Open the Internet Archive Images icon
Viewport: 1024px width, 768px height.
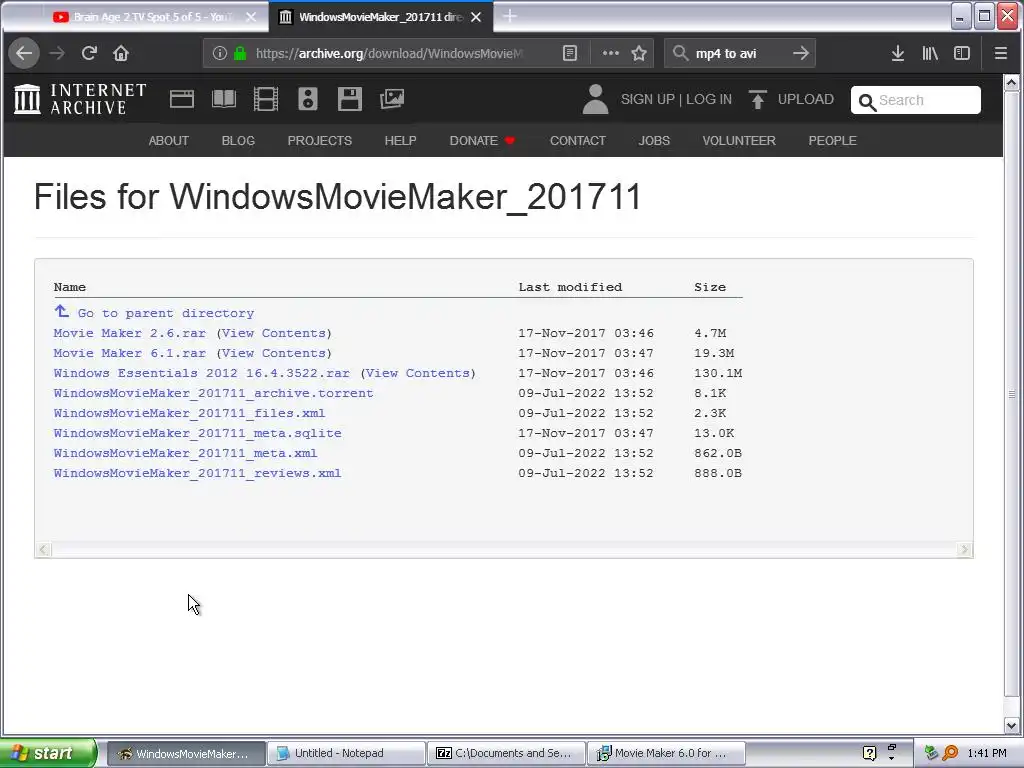pyautogui.click(x=392, y=99)
